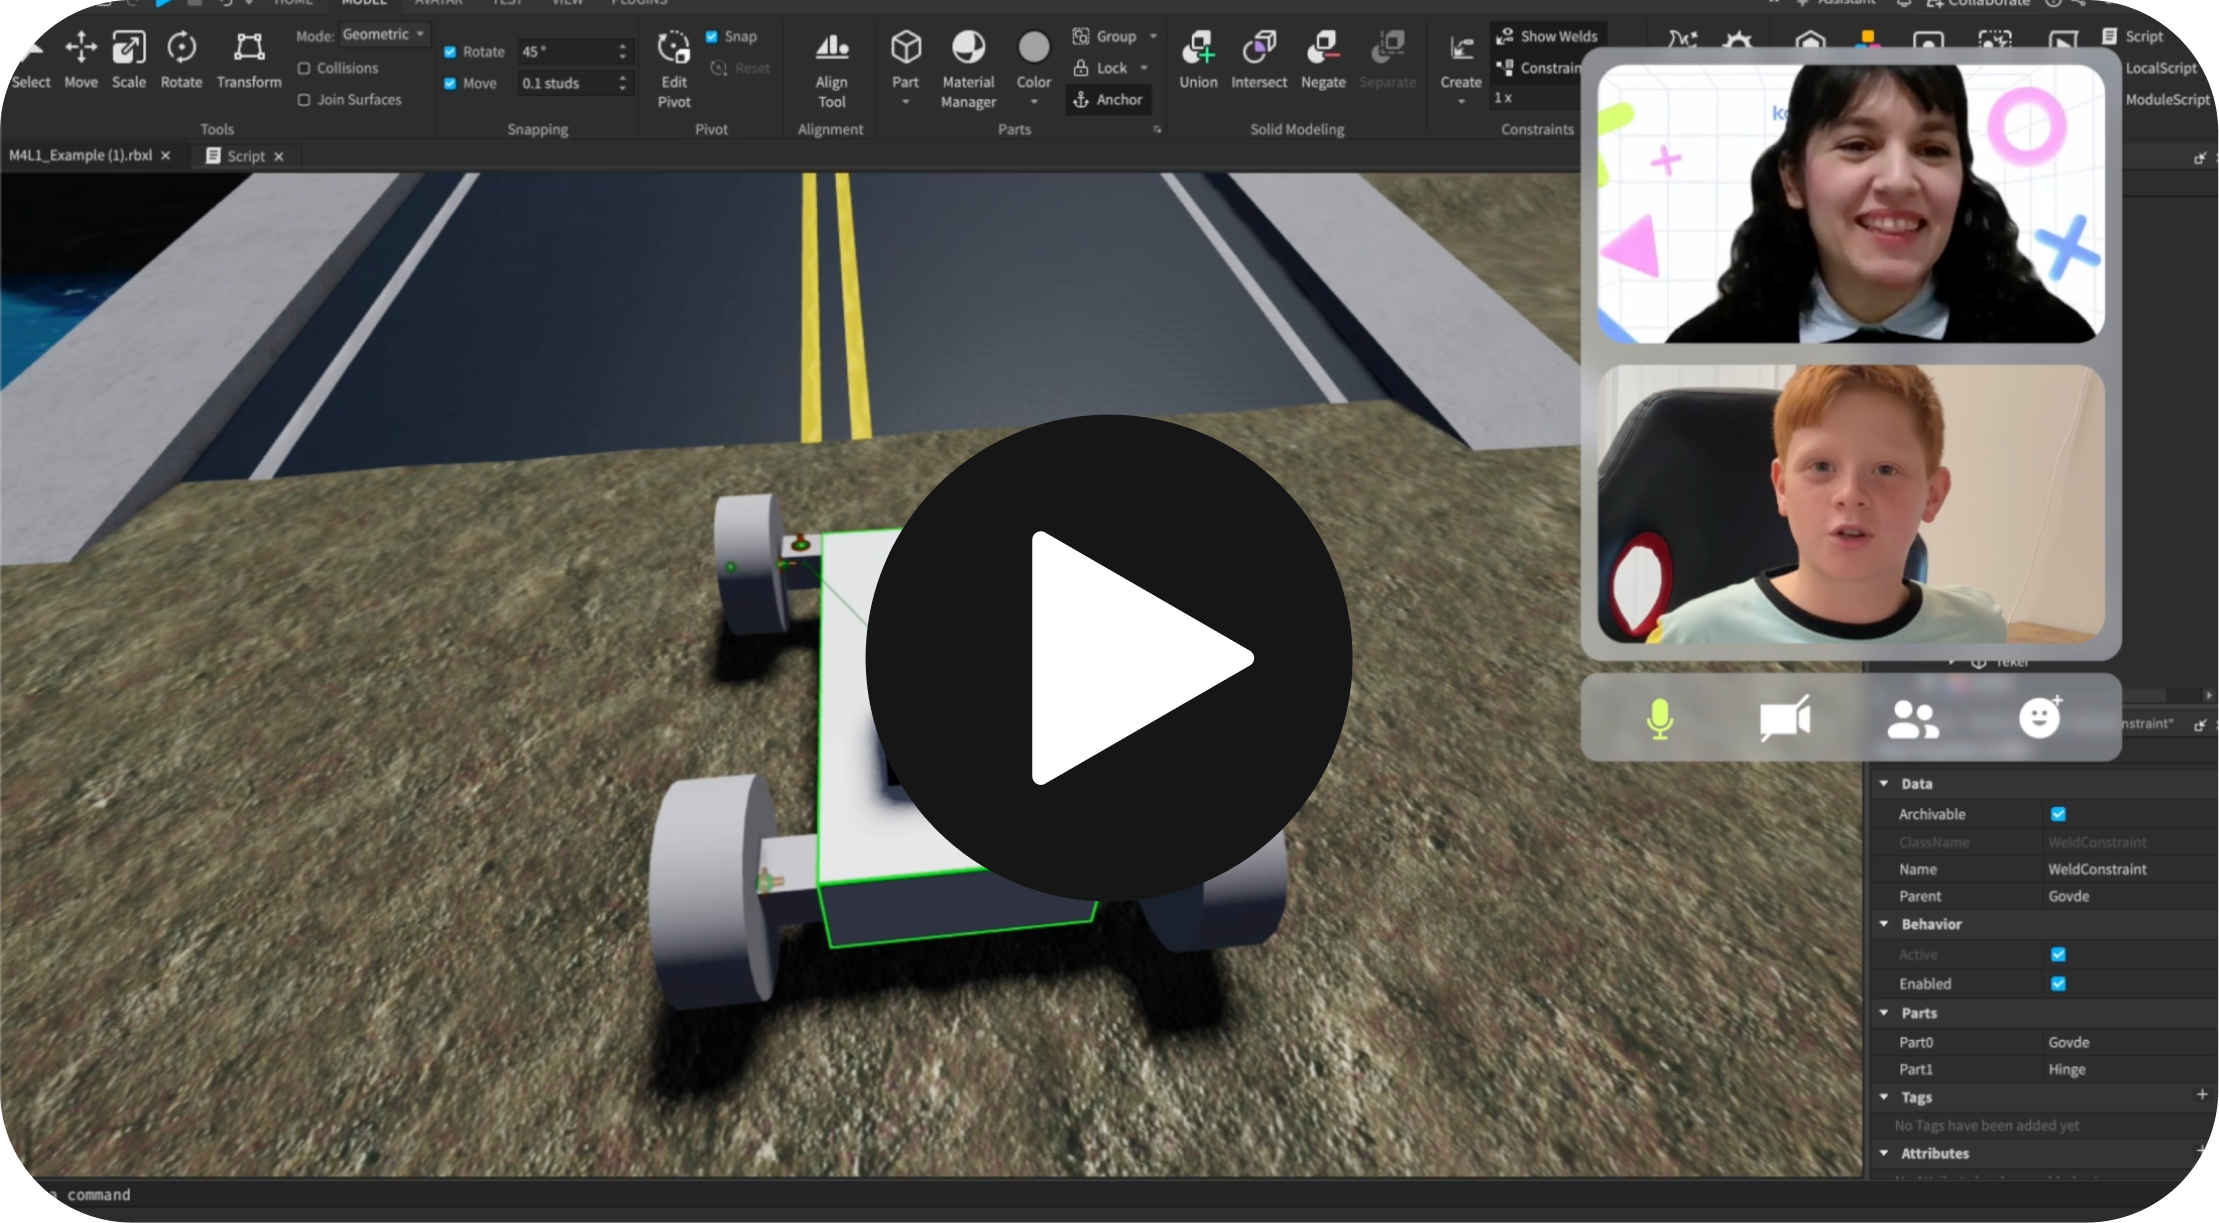The image size is (2219, 1223).
Task: Show the call participants
Action: click(x=1913, y=718)
